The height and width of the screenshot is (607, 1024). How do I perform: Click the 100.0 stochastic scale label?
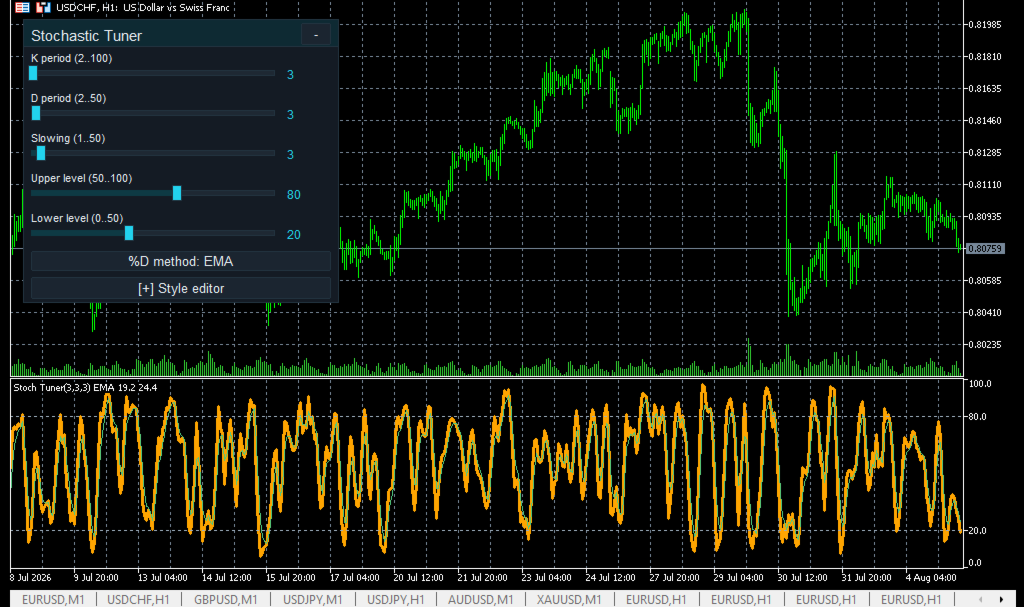[980, 384]
